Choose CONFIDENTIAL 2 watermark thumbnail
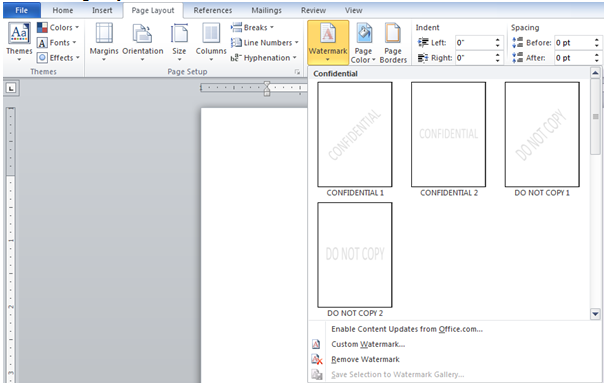 (448, 134)
